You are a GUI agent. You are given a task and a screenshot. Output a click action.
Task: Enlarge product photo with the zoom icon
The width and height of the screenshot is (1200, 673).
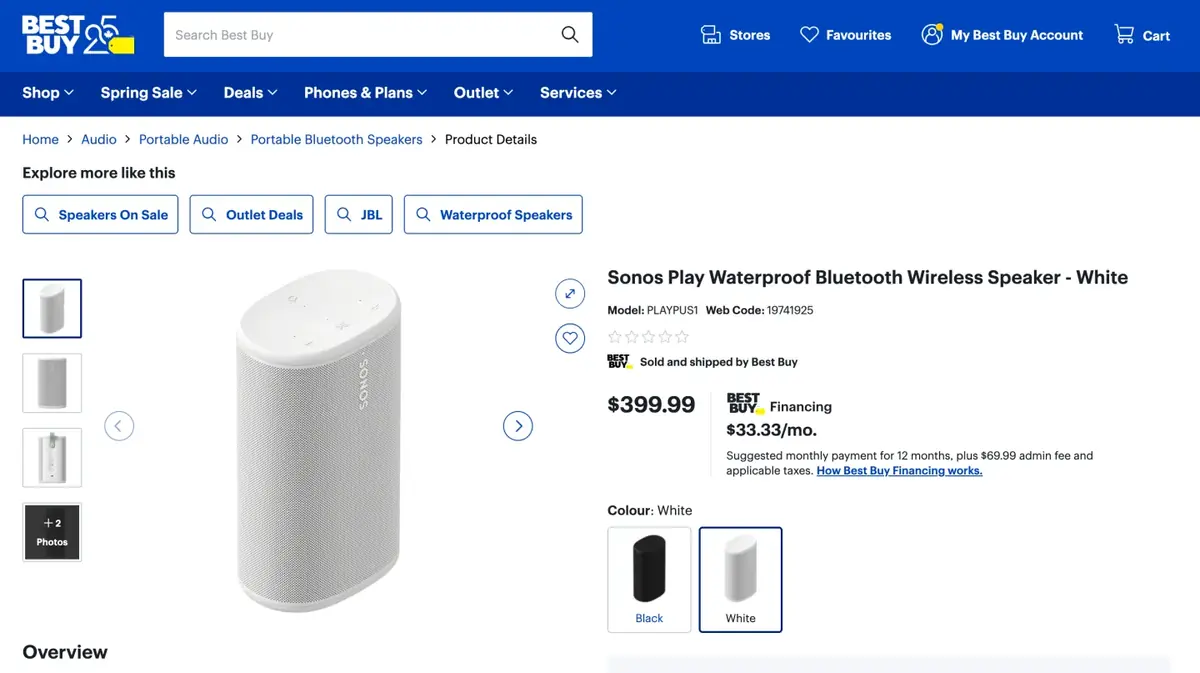point(570,293)
